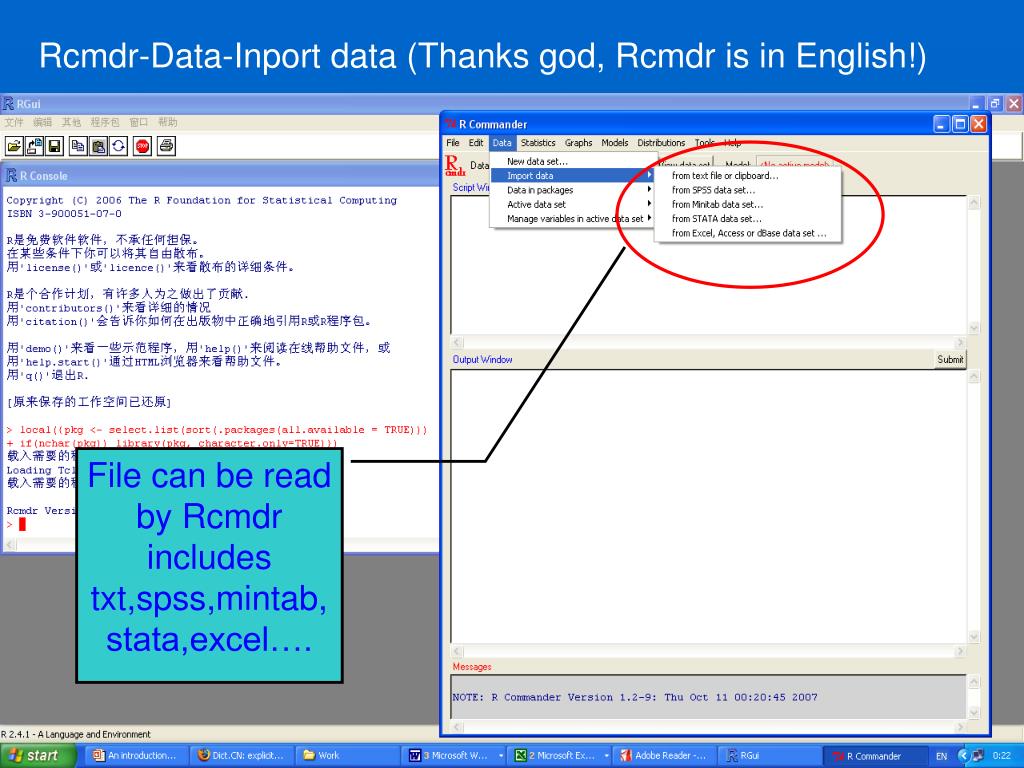Image resolution: width=1024 pixels, height=768 pixels.
Task: Click the Script Window vertical scrollbar up arrow
Action: point(974,202)
